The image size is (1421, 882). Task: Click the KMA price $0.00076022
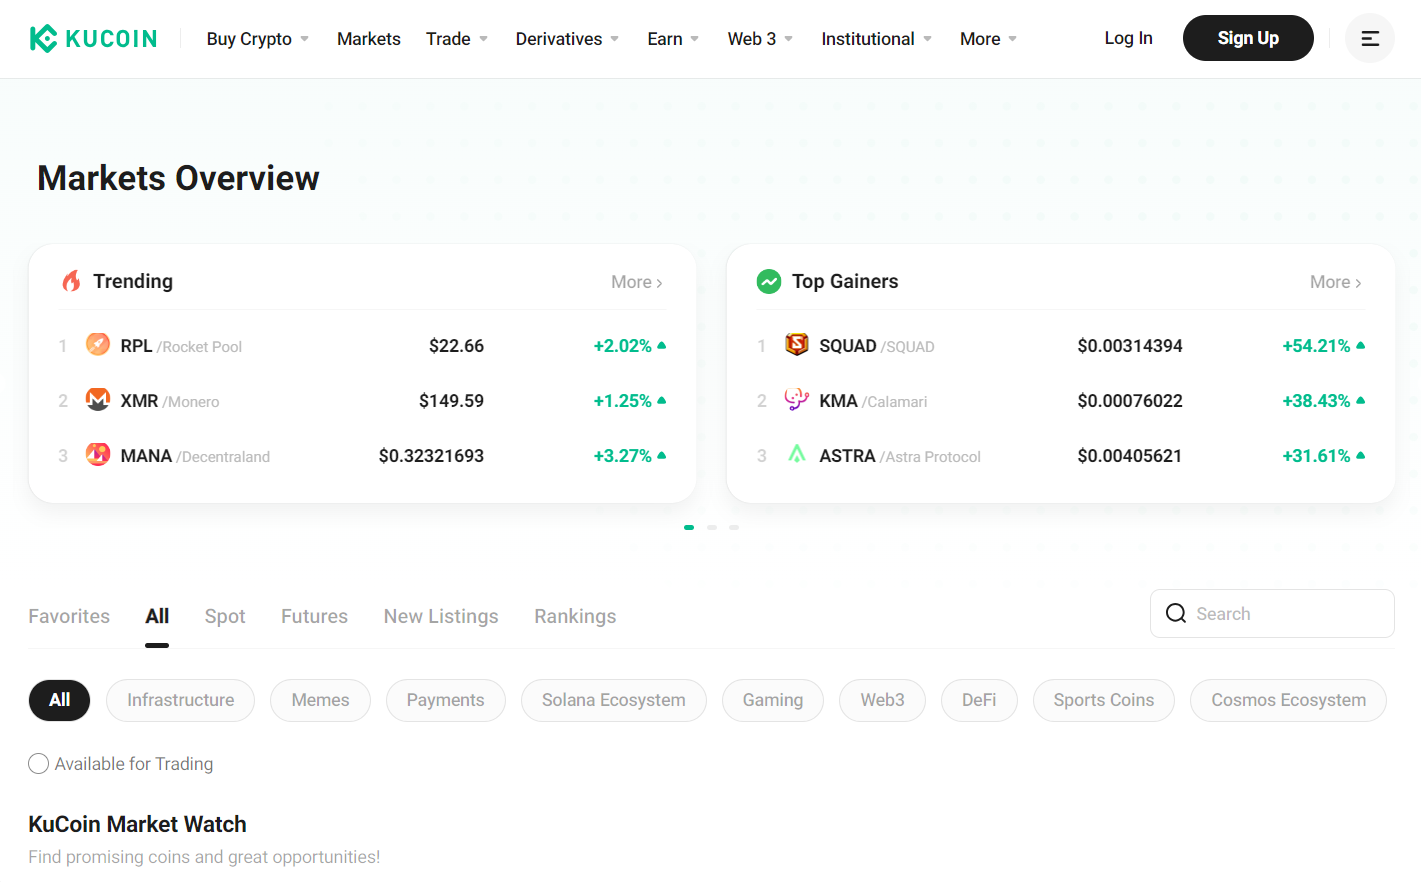[1130, 401]
